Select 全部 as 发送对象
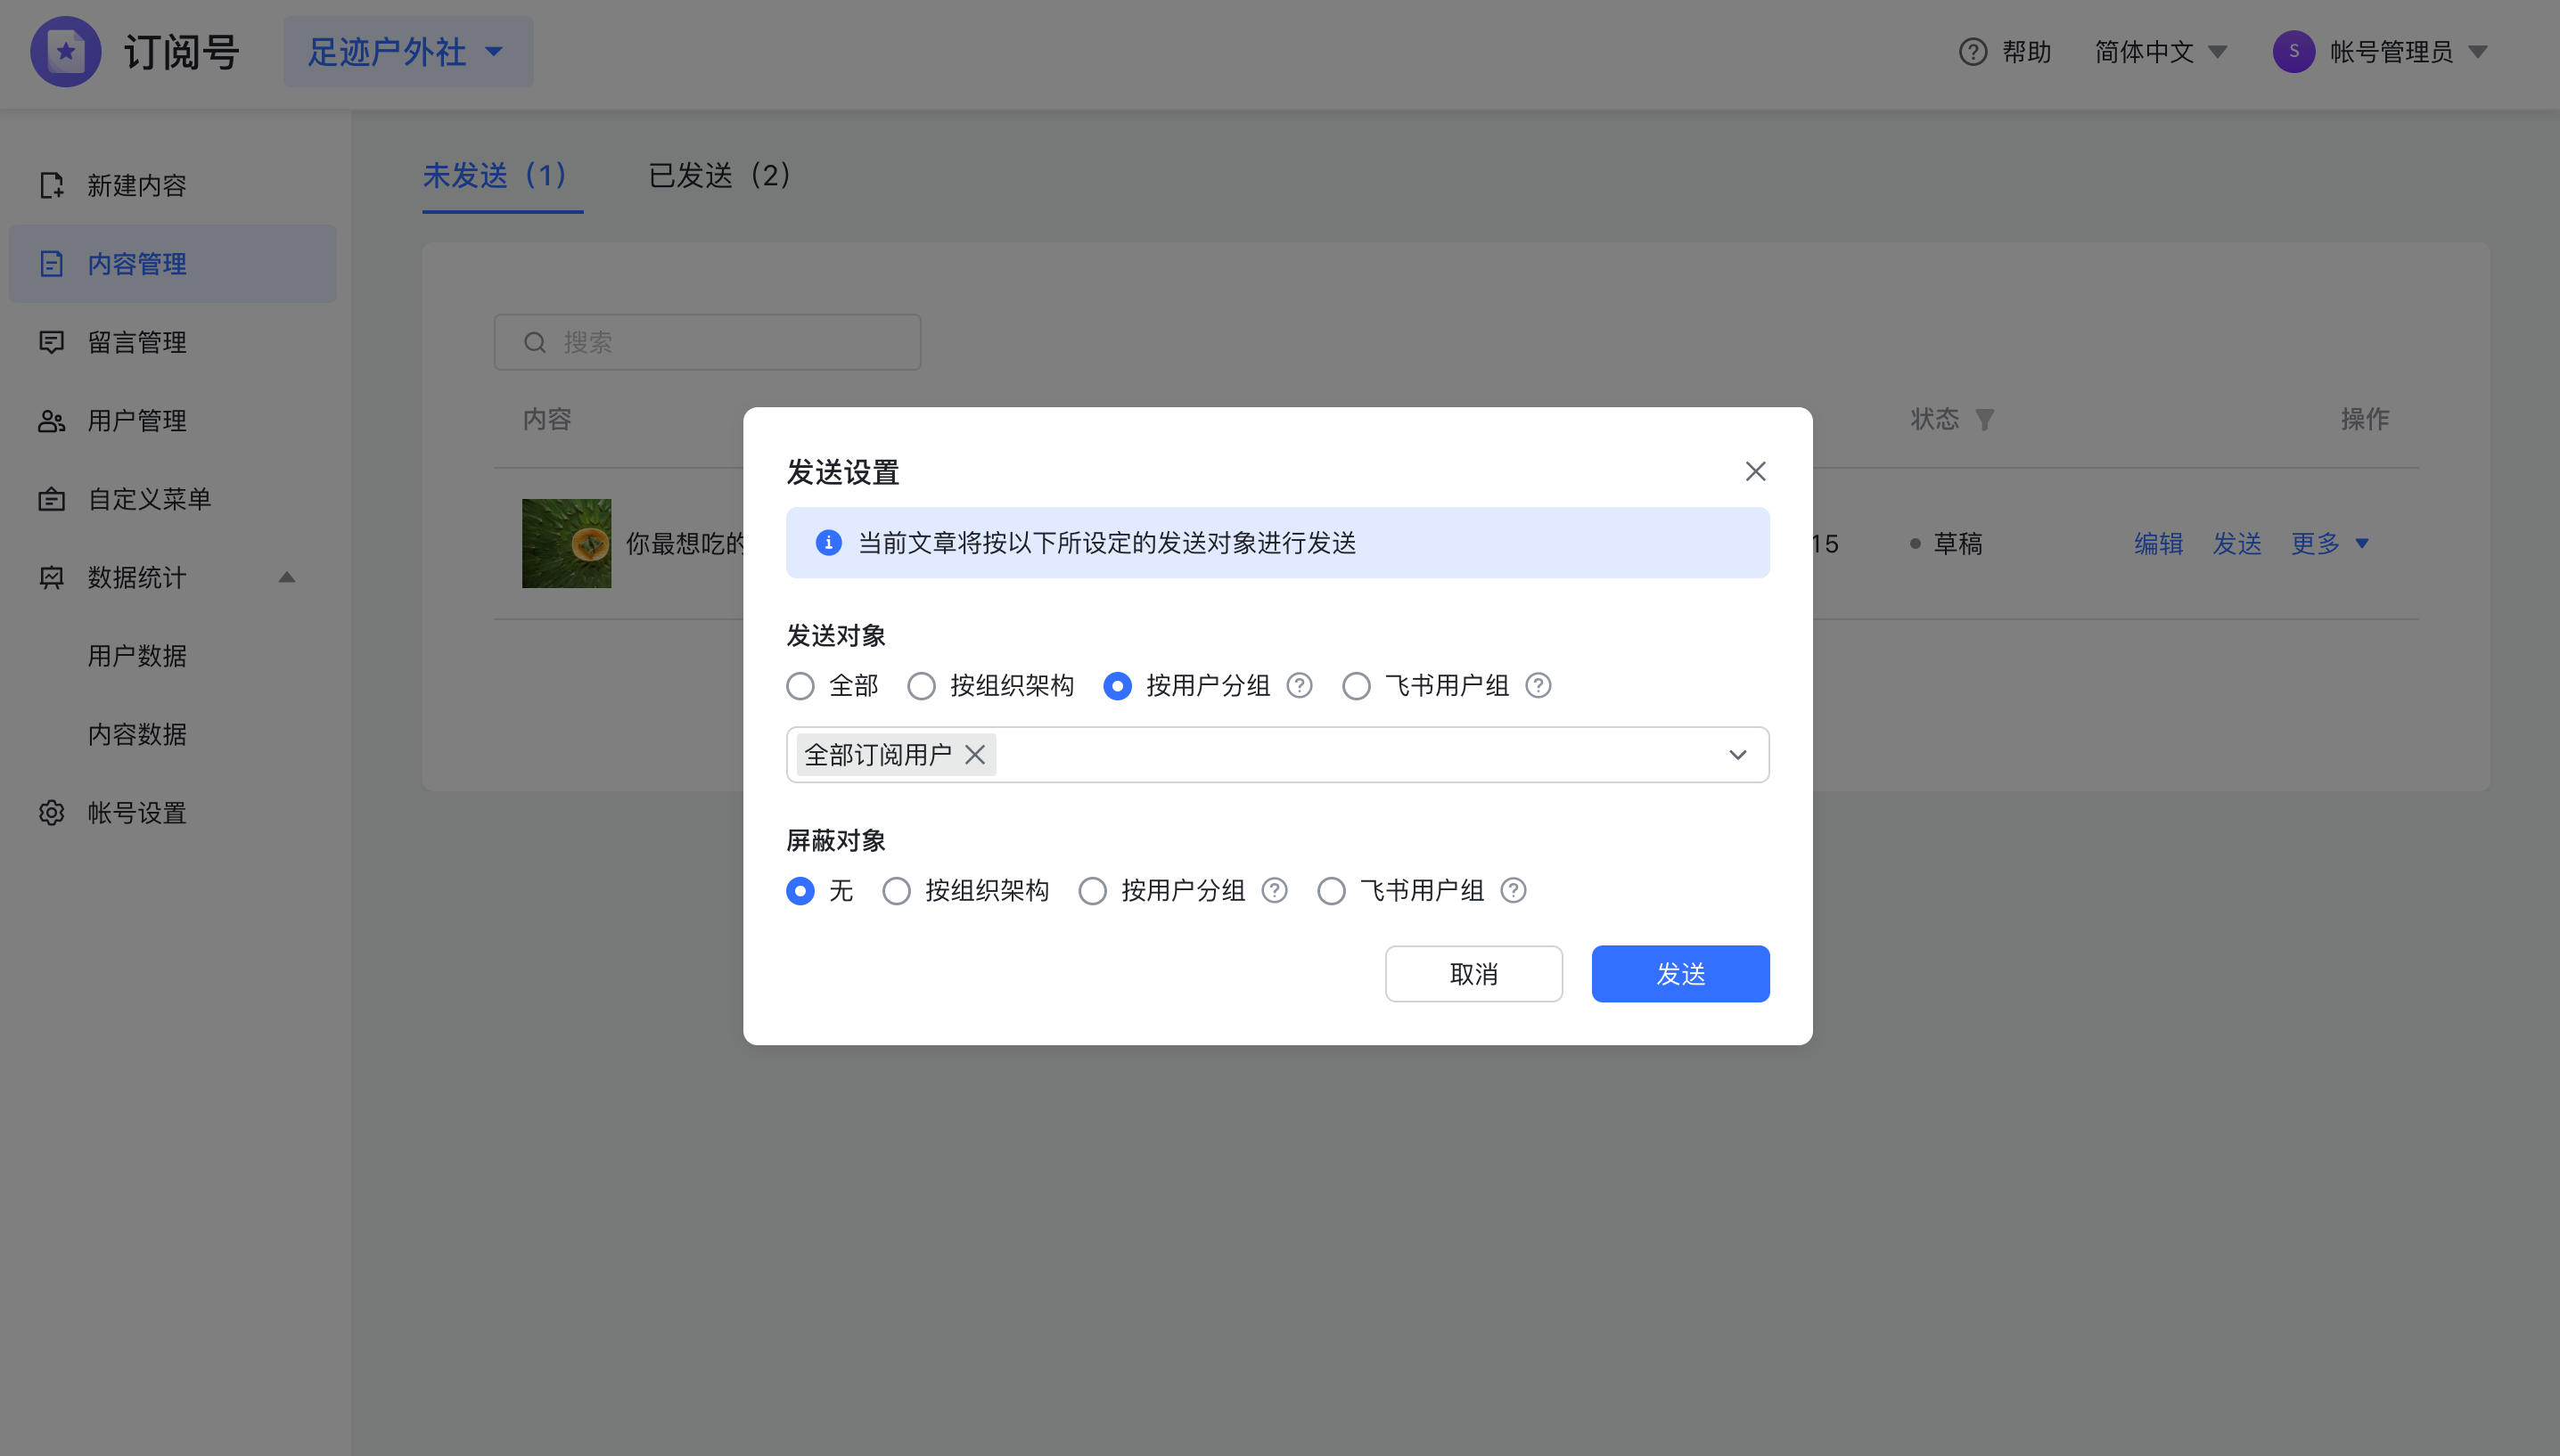Screen dimensions: 2560x1456 [800, 686]
